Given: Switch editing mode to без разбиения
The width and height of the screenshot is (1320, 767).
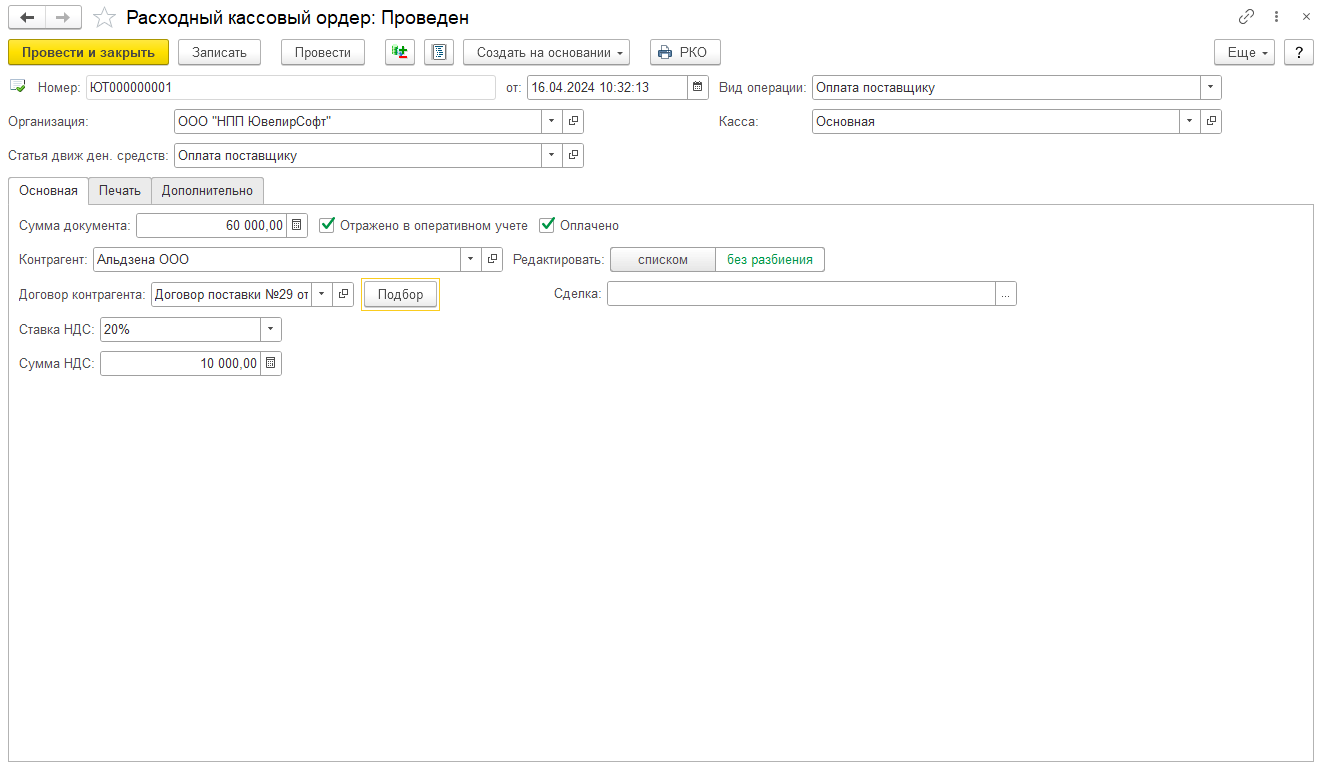Looking at the screenshot, I should (x=770, y=259).
